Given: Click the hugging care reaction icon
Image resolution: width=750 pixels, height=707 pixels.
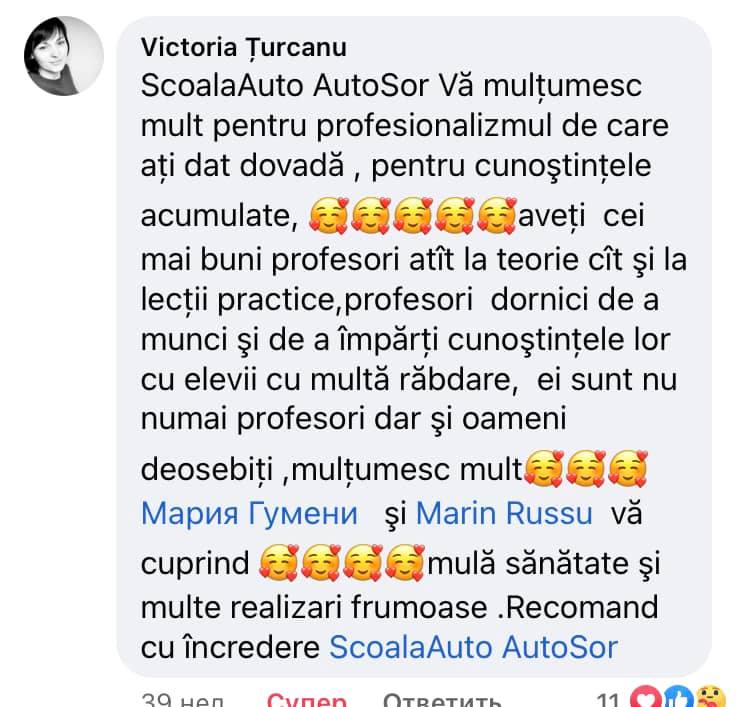Looking at the screenshot, I should click(710, 697).
